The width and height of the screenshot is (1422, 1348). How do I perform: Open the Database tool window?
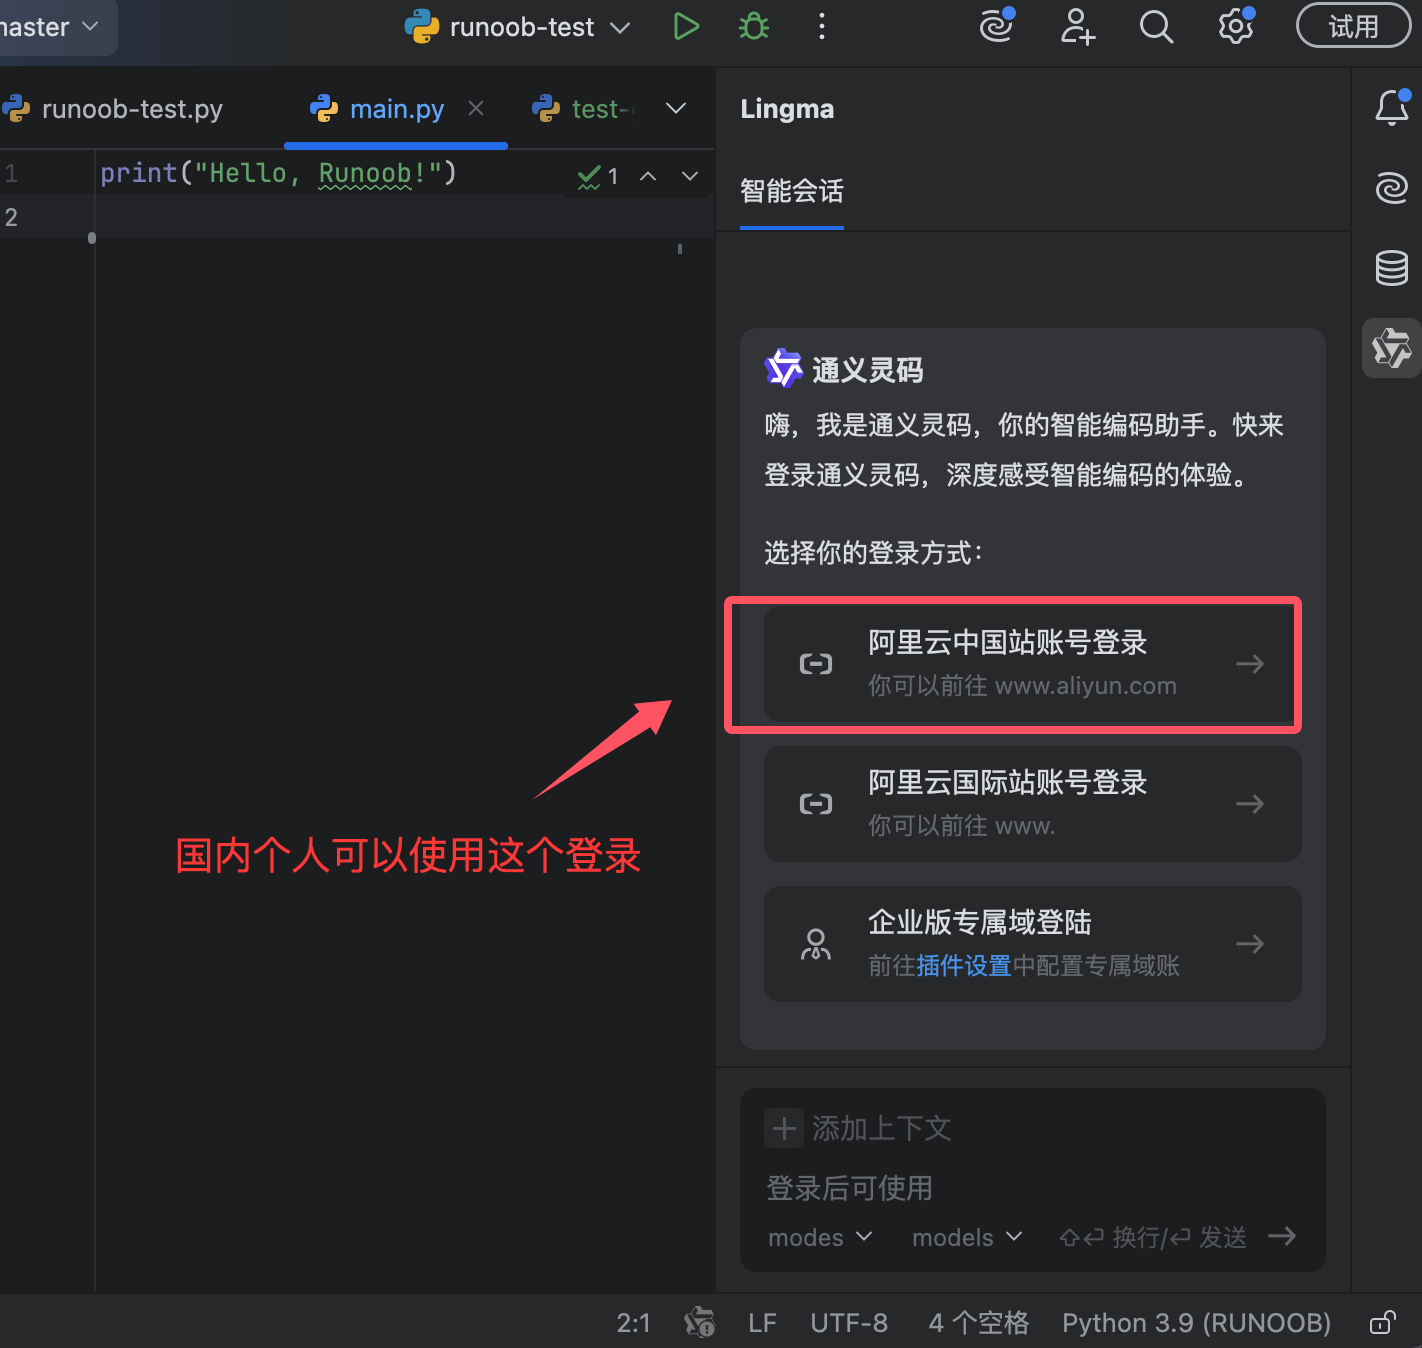1392,268
